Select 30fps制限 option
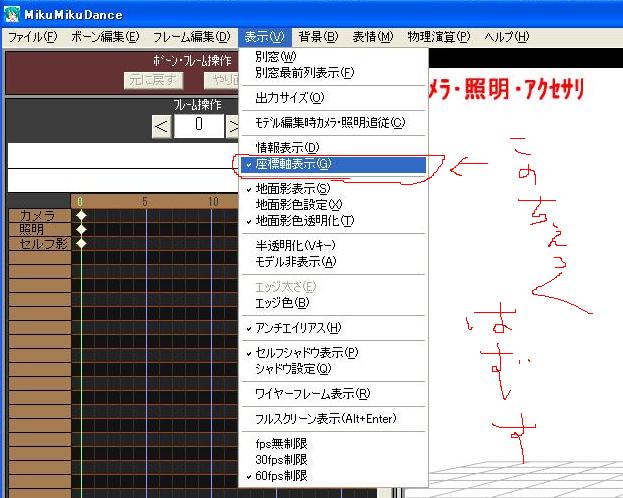The height and width of the screenshot is (498, 623). [334, 460]
